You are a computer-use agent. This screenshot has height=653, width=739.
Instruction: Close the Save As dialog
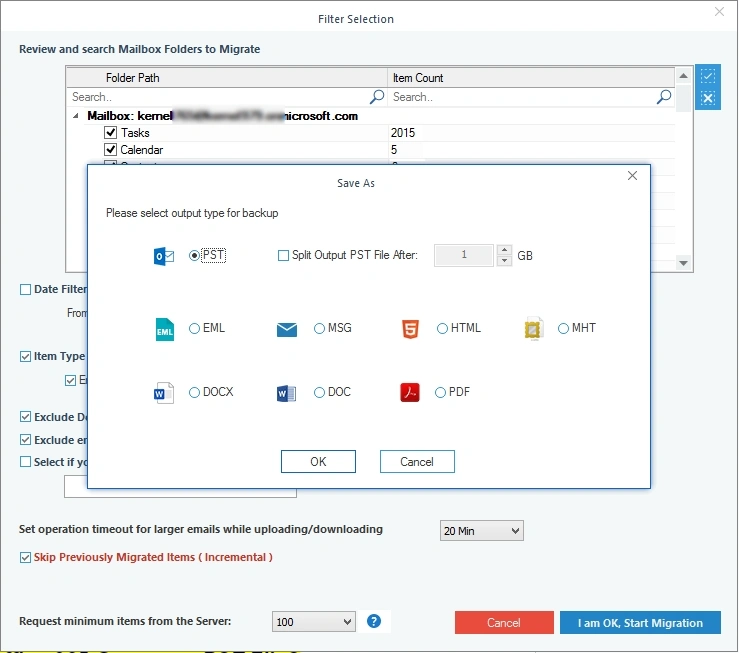632,176
